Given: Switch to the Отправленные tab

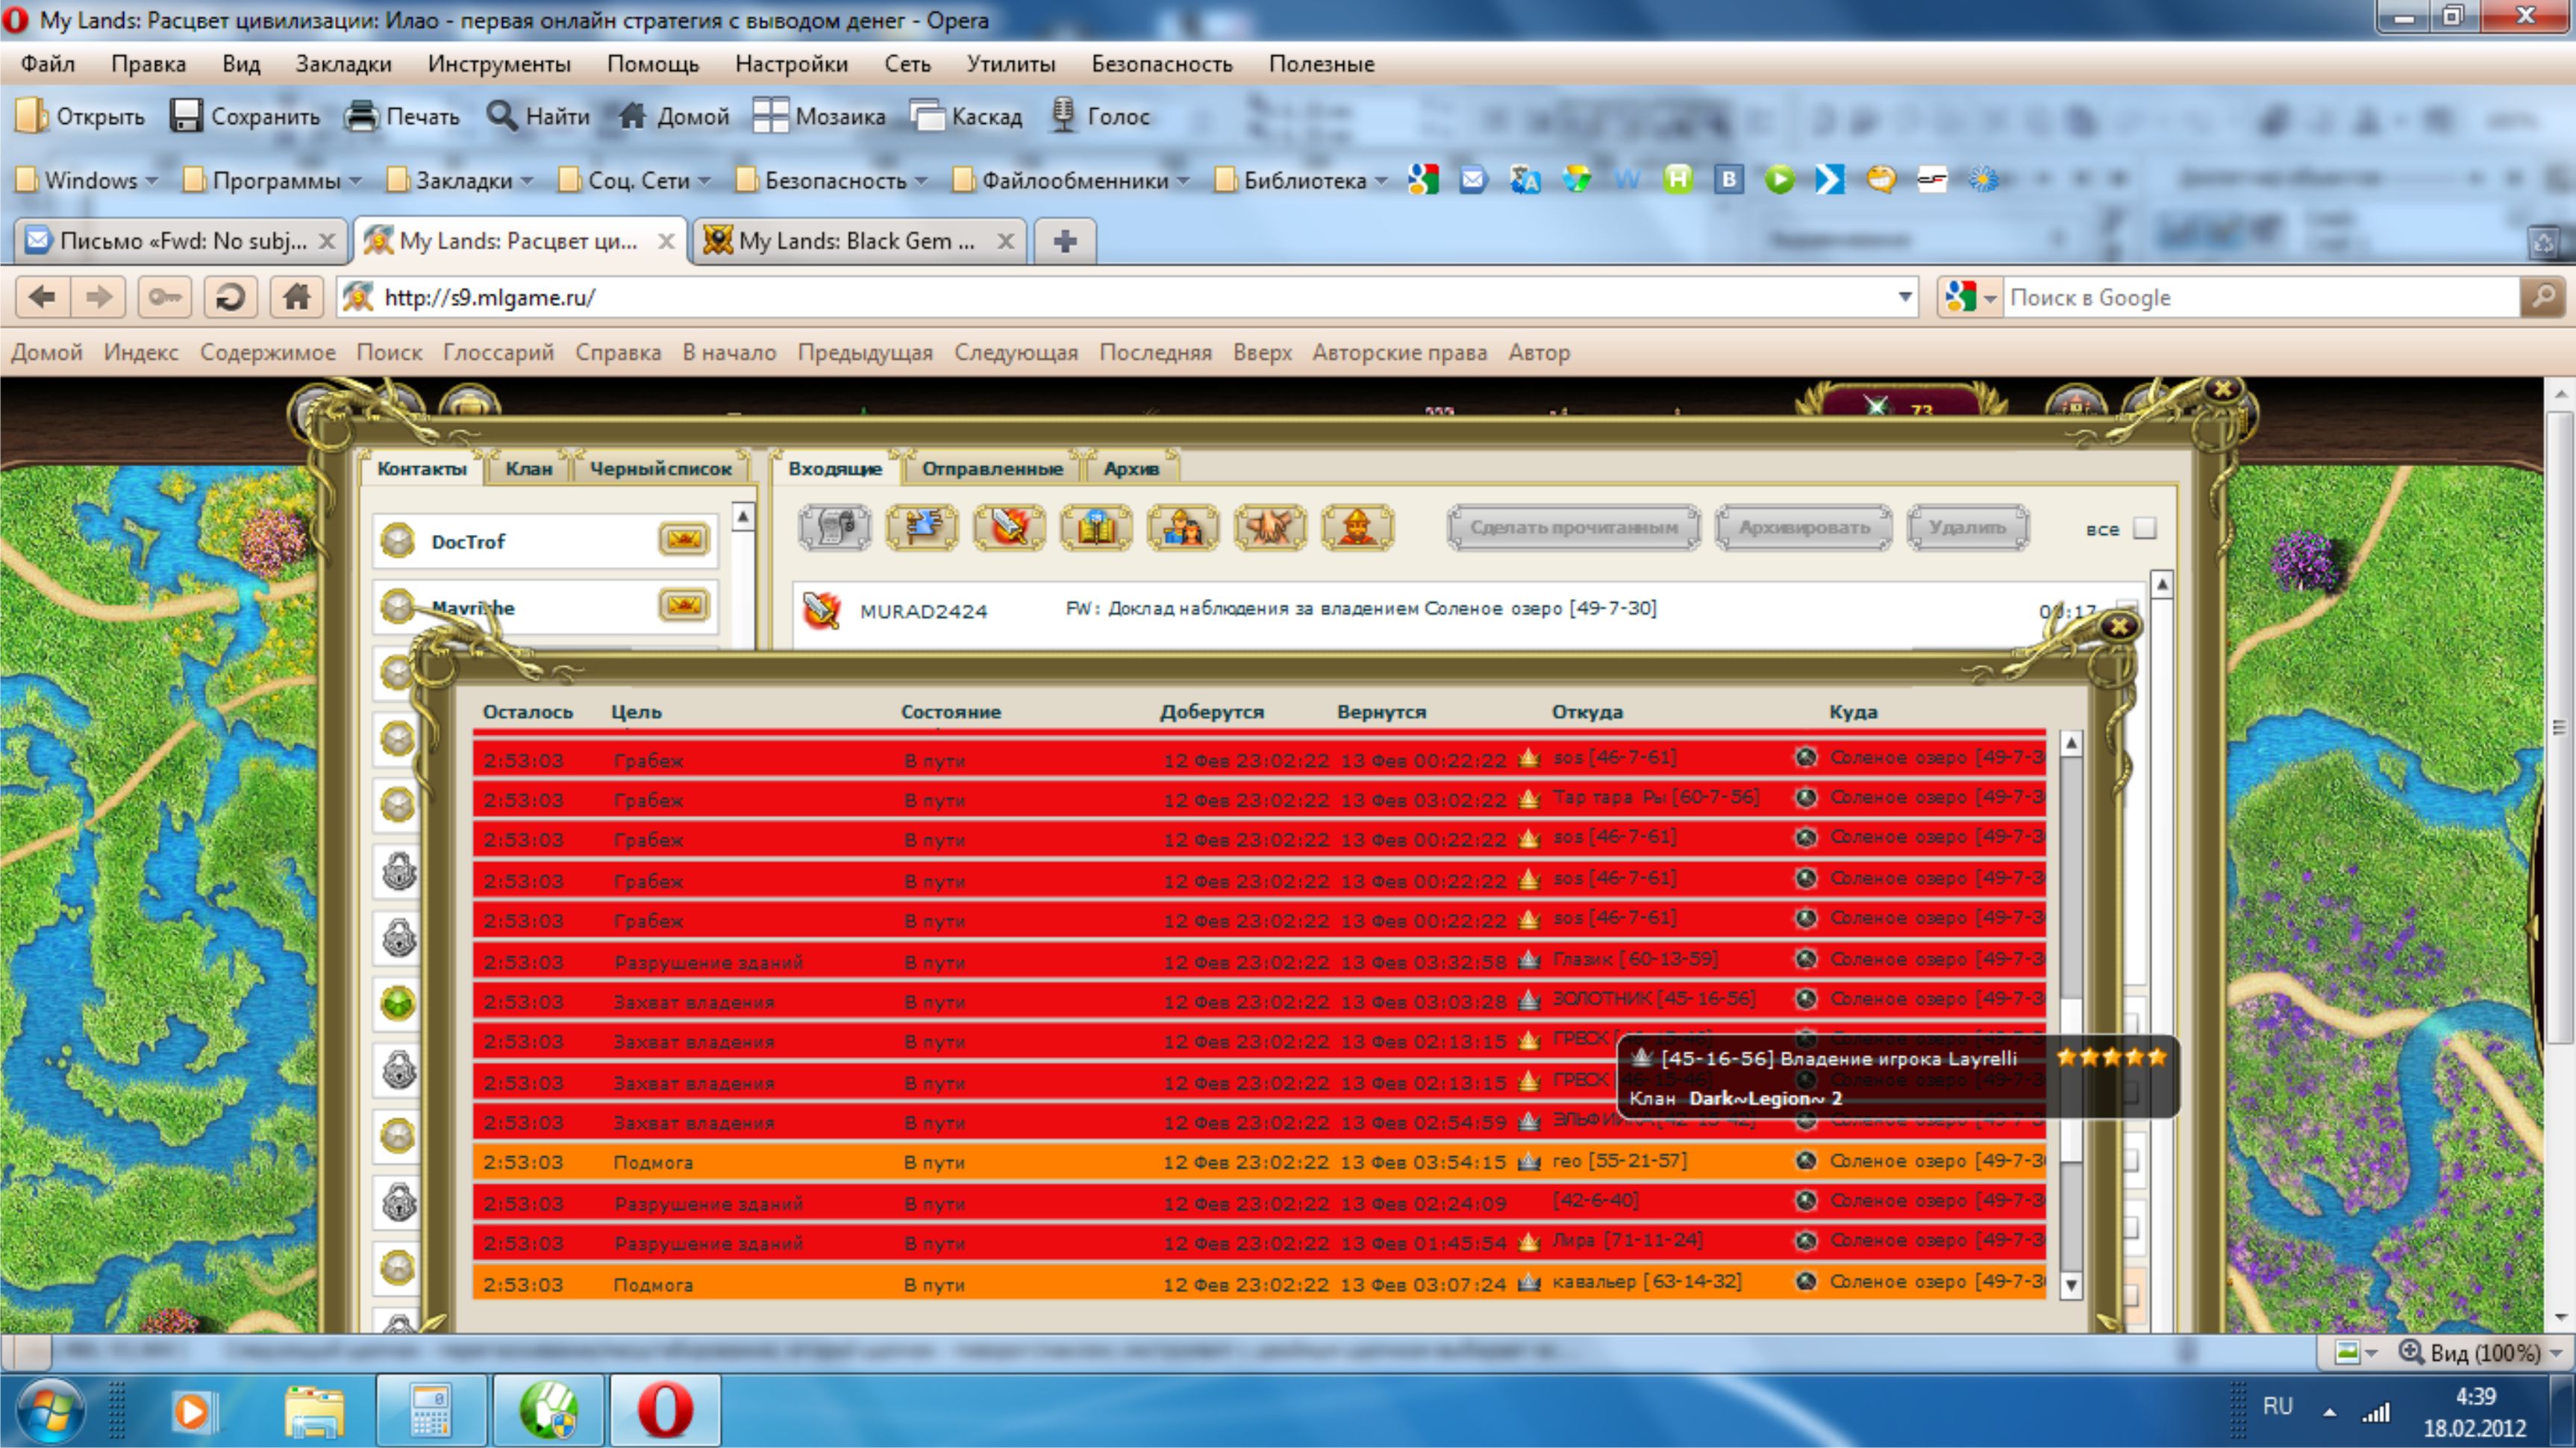Looking at the screenshot, I should pos(992,468).
